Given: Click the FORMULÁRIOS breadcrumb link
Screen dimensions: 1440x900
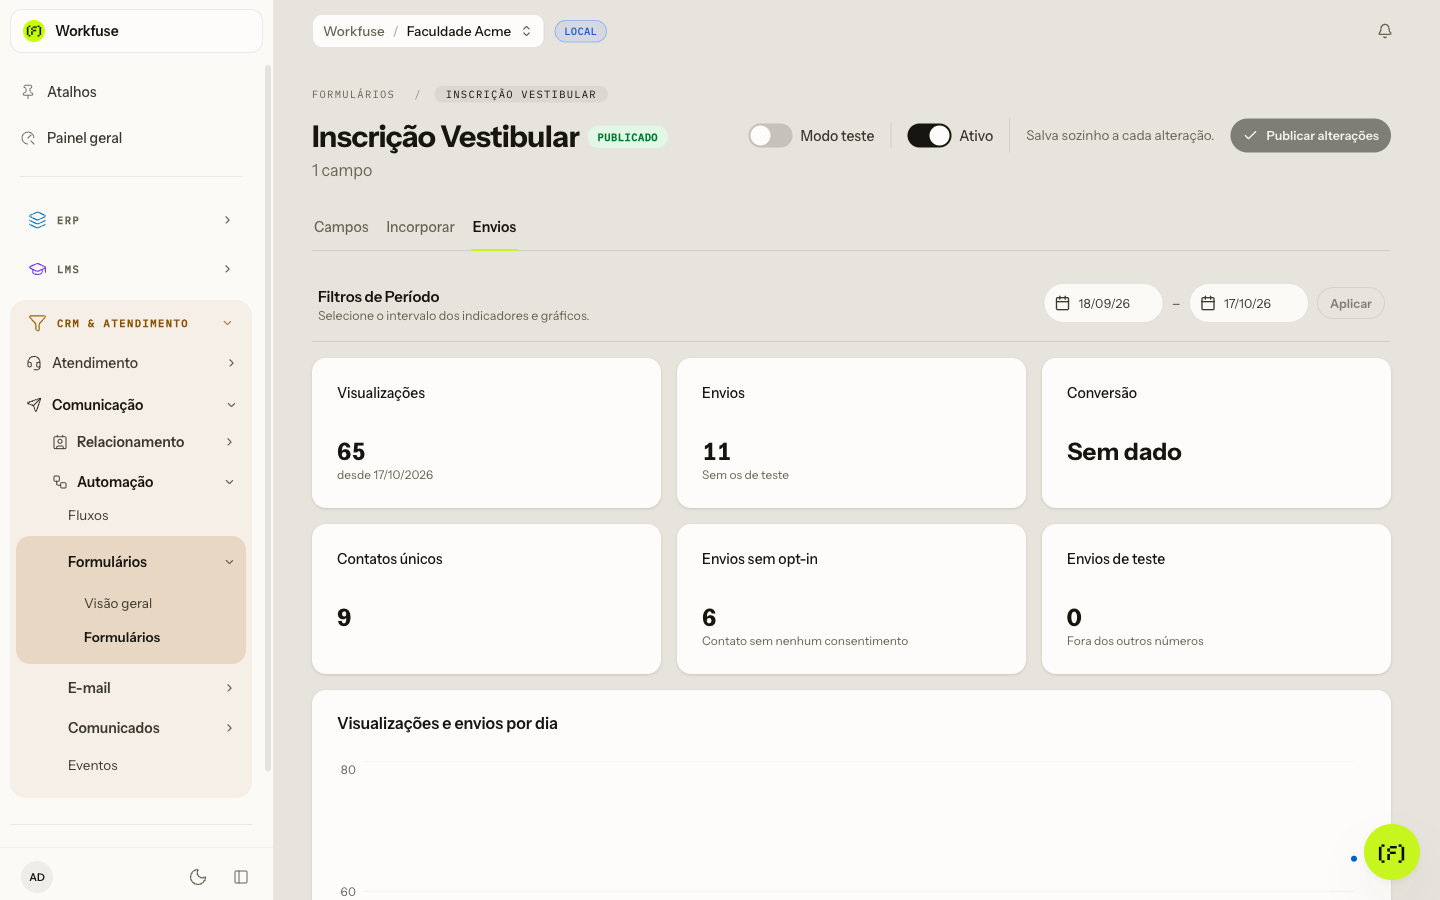Looking at the screenshot, I should click(353, 94).
